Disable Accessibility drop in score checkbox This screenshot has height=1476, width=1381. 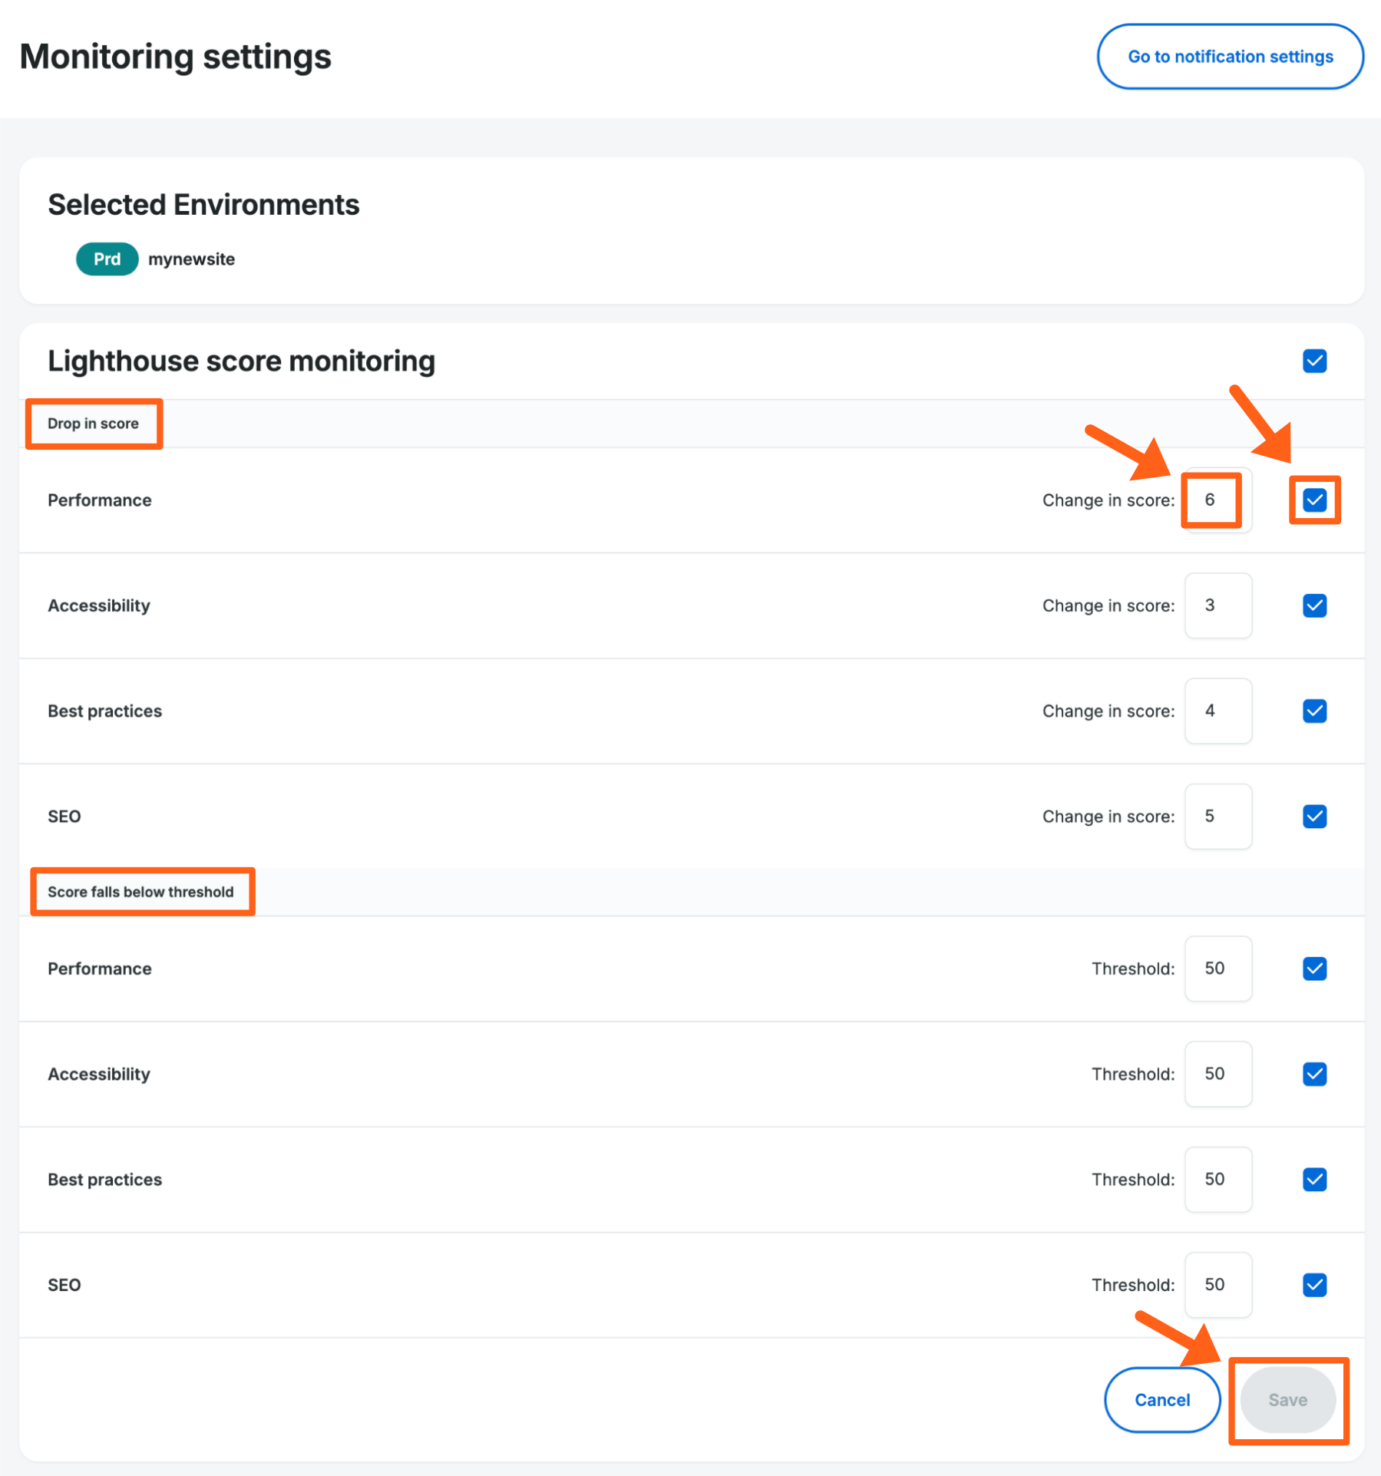click(x=1314, y=606)
